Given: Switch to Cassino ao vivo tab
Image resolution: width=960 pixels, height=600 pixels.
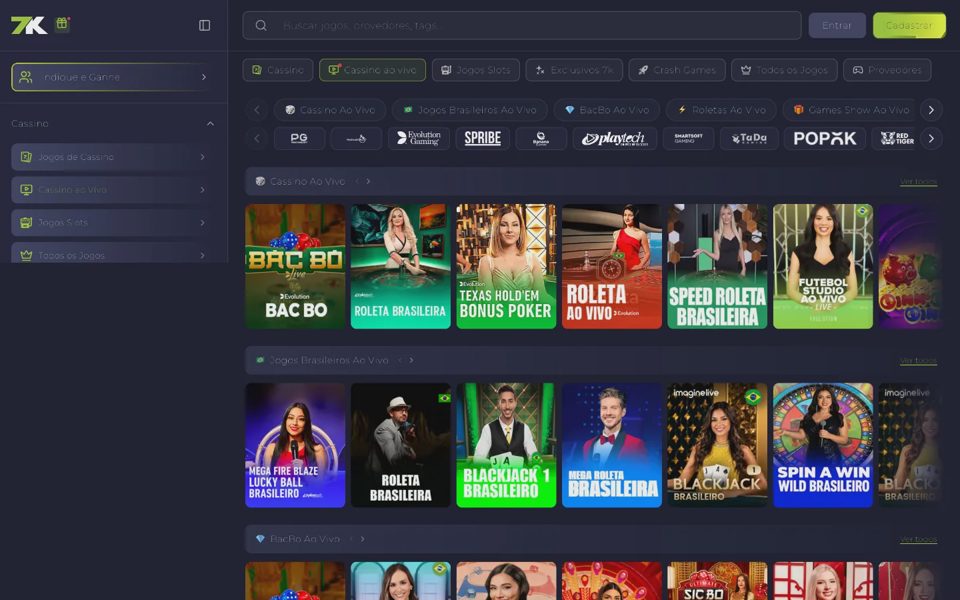Looking at the screenshot, I should (x=372, y=70).
